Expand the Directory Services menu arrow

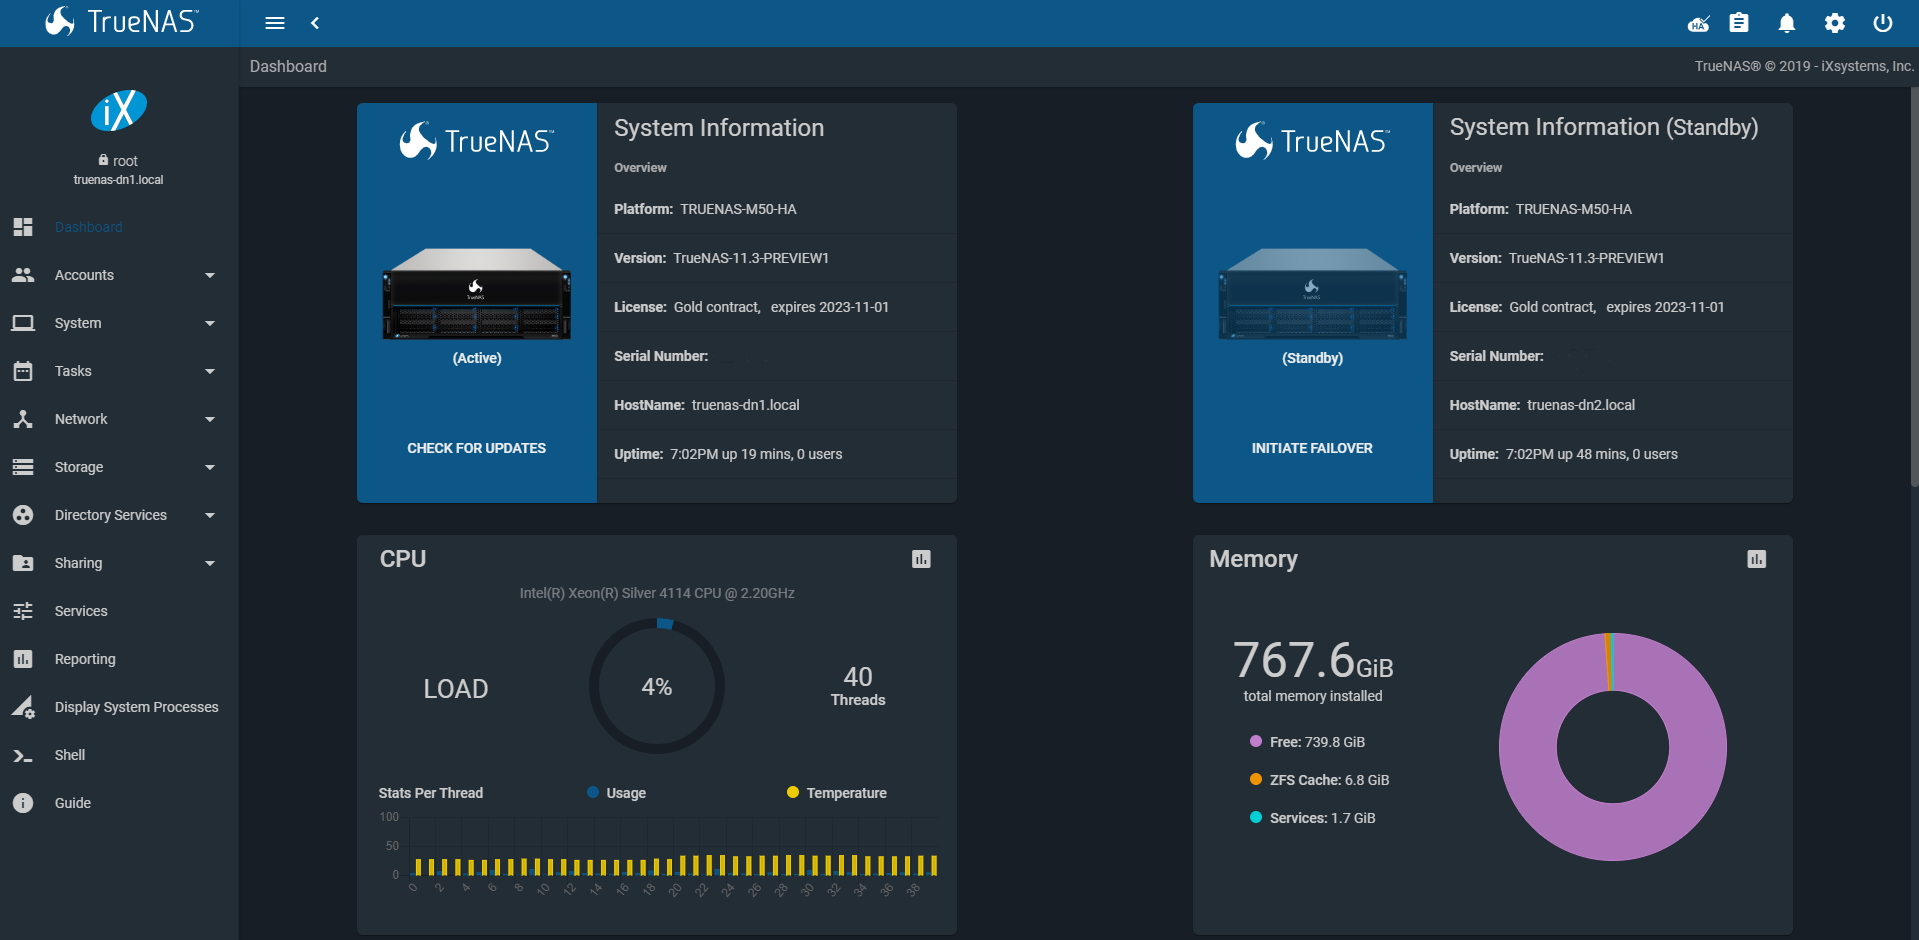[210, 515]
